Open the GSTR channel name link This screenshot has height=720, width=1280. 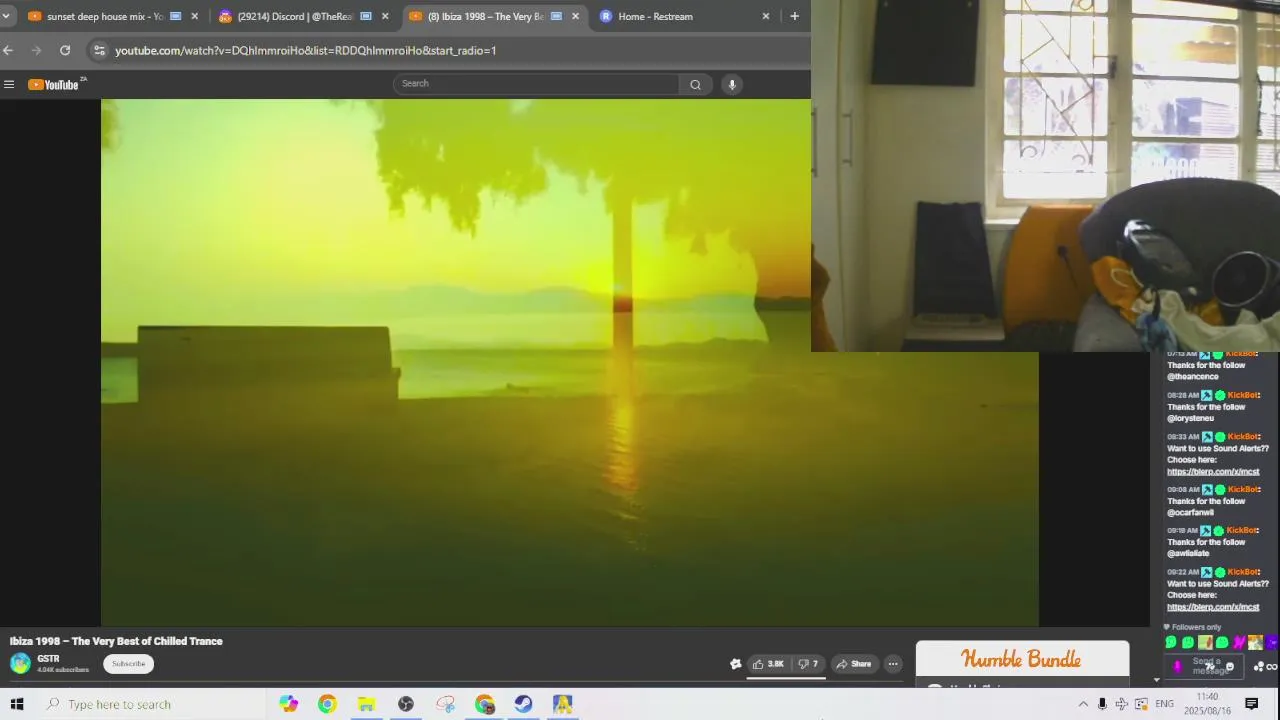pyautogui.click(x=48, y=659)
